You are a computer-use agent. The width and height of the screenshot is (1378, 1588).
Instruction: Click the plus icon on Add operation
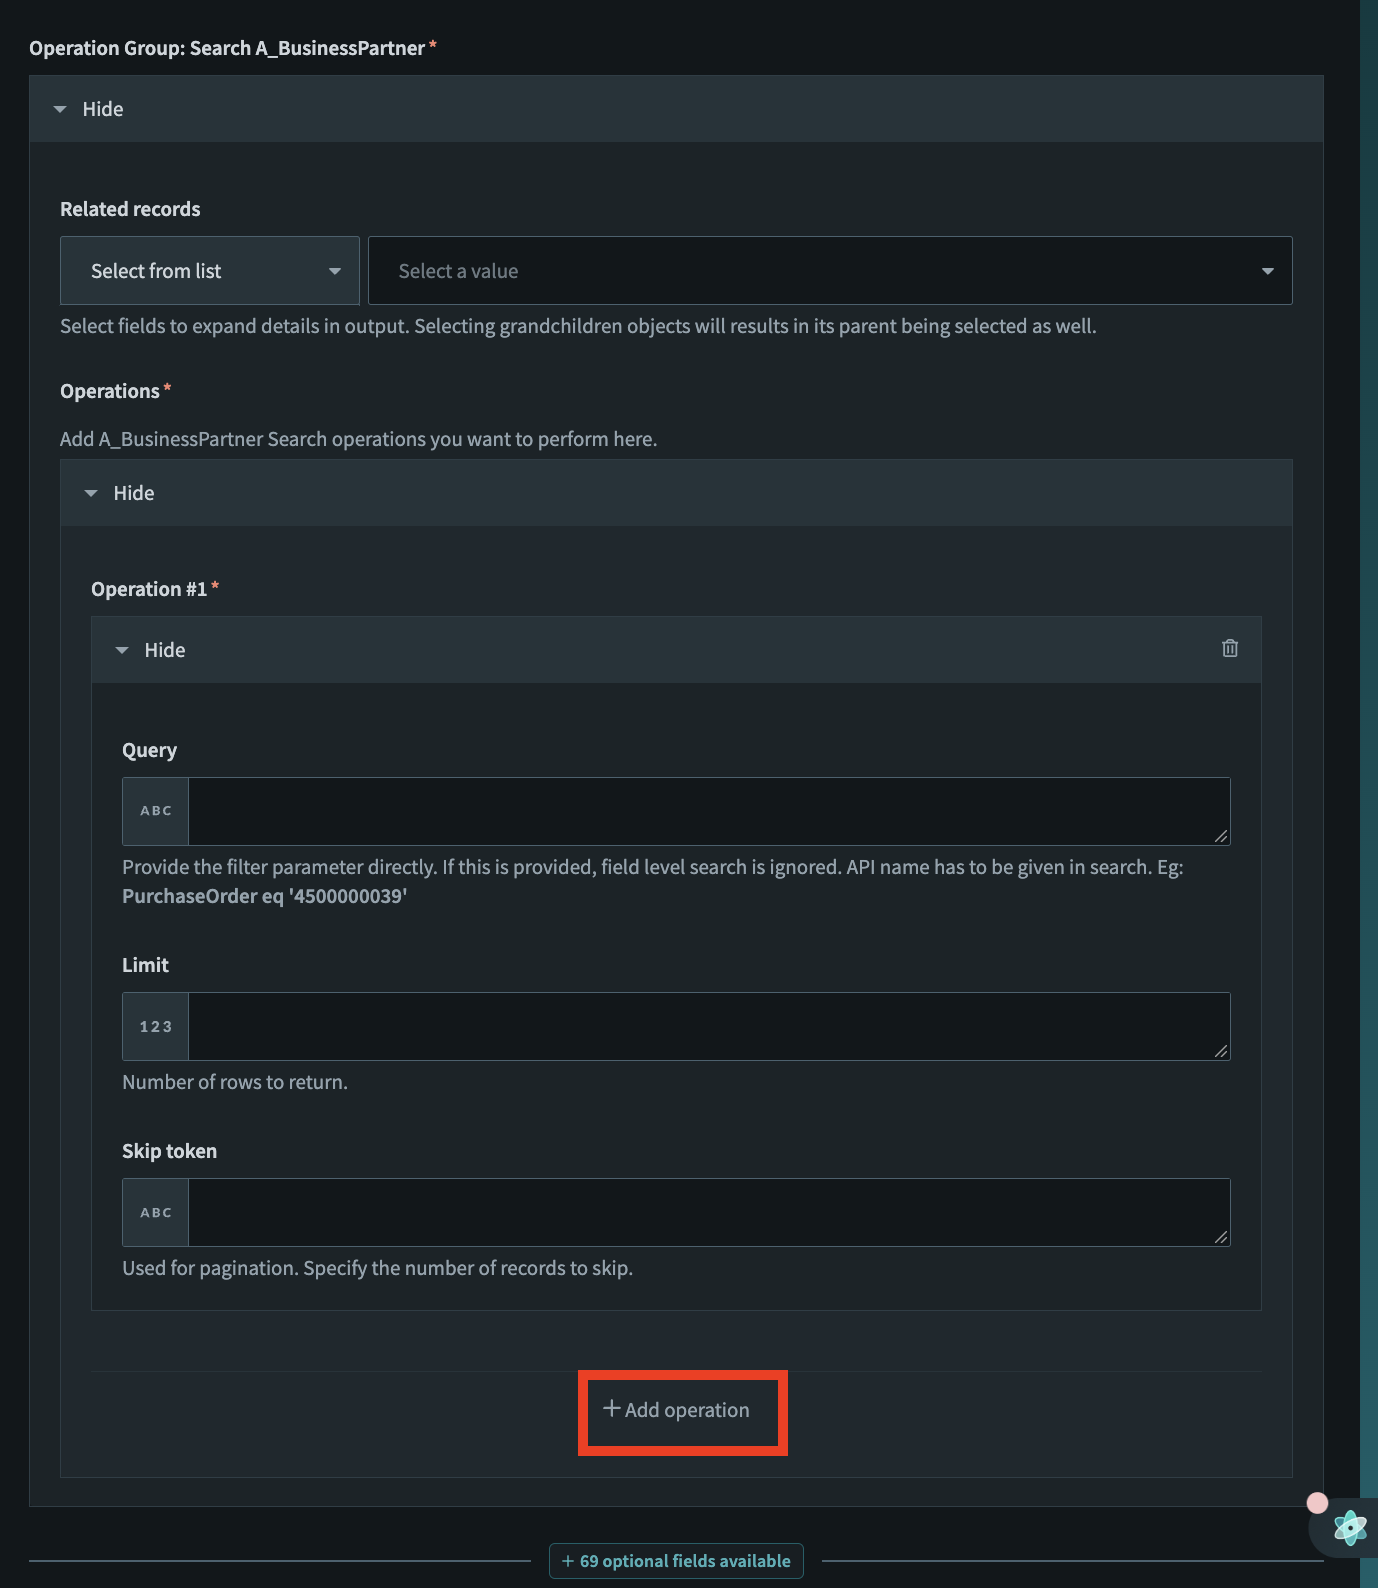click(x=612, y=1409)
